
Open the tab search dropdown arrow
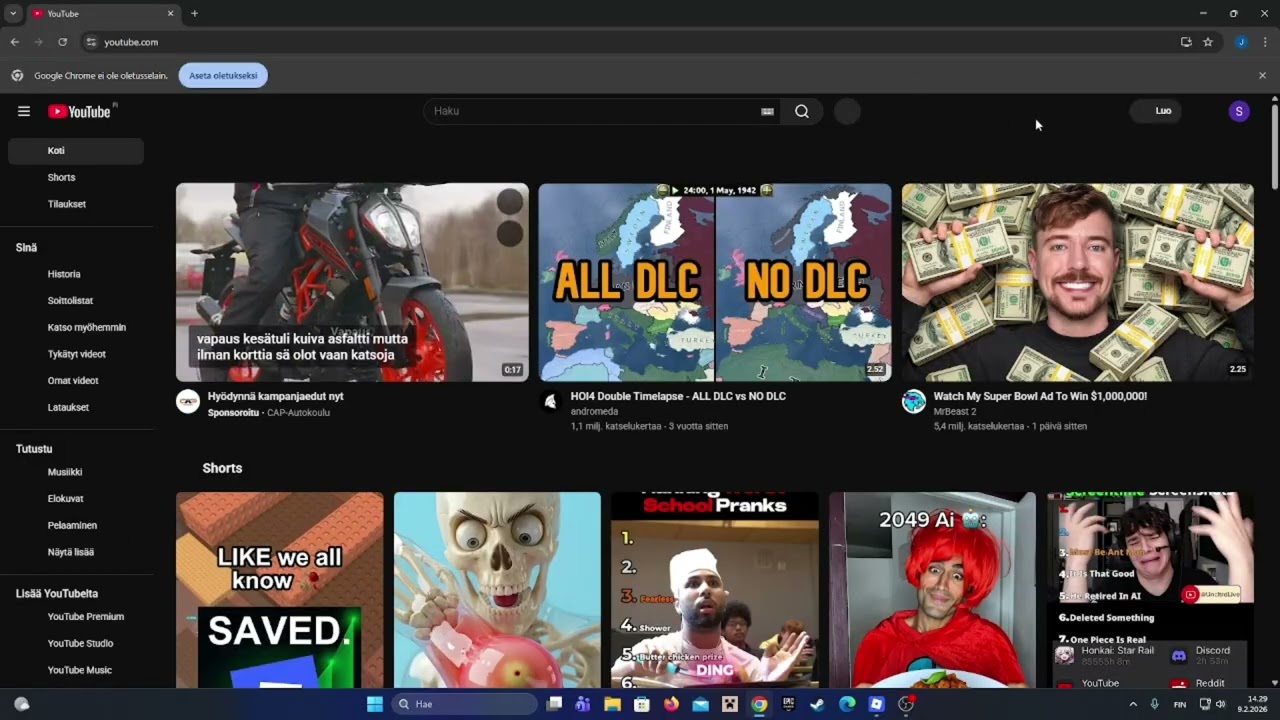point(13,13)
